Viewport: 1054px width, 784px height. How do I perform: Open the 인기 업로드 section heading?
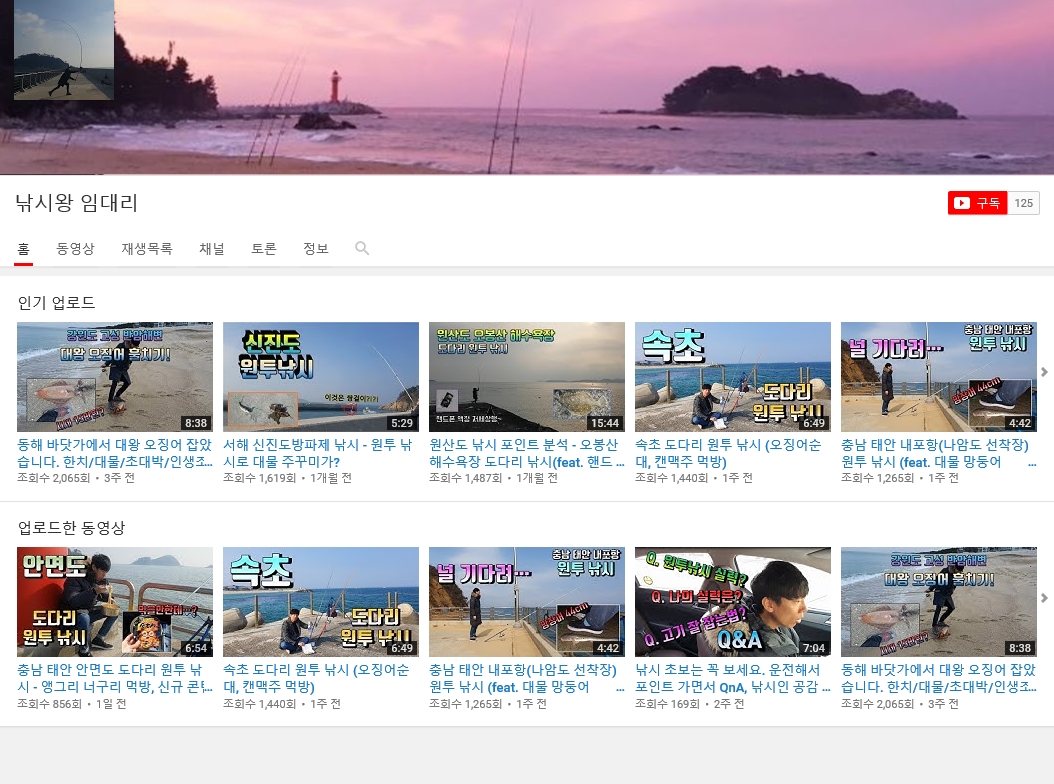(57, 302)
